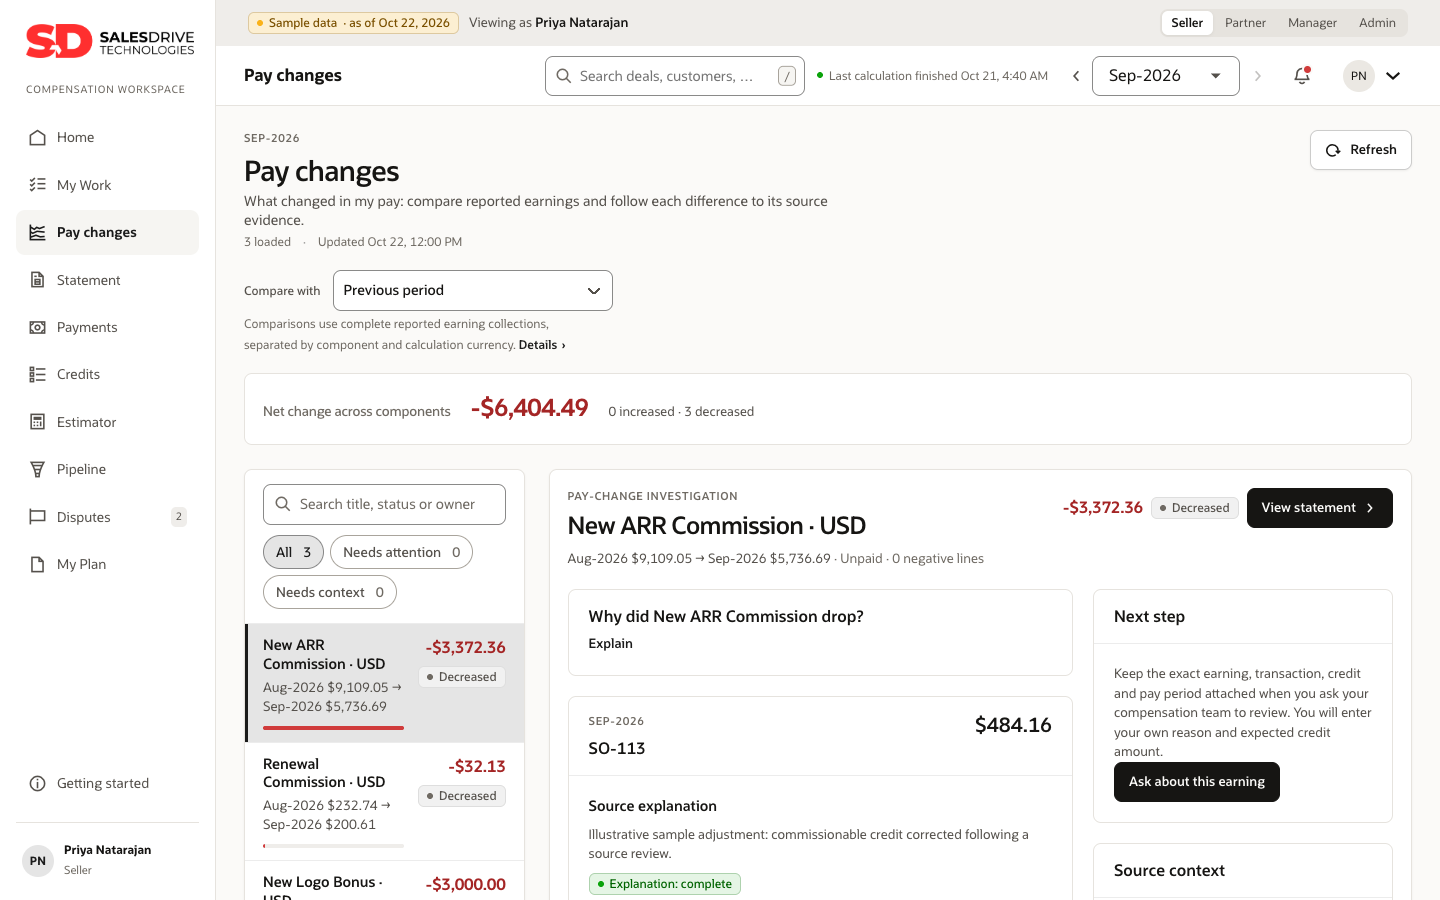Open the Statement page icon
Viewport: 1440px width, 900px height.
[37, 280]
